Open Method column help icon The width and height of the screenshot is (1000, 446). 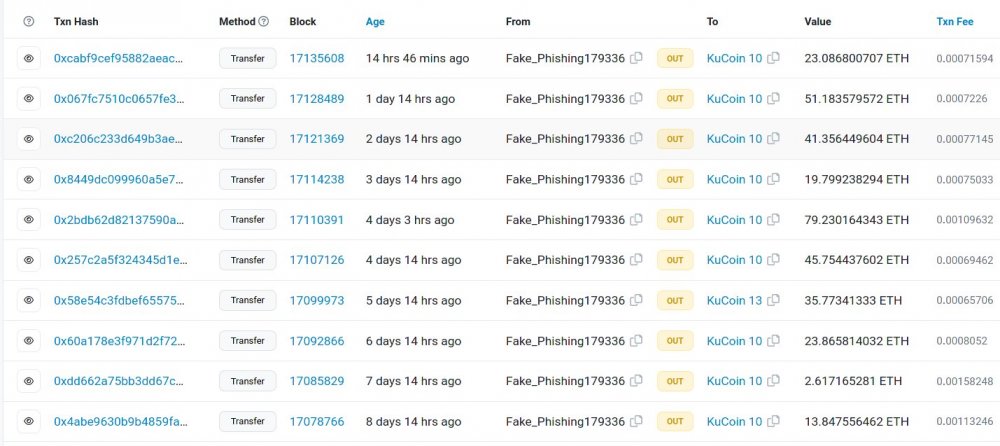(x=263, y=21)
